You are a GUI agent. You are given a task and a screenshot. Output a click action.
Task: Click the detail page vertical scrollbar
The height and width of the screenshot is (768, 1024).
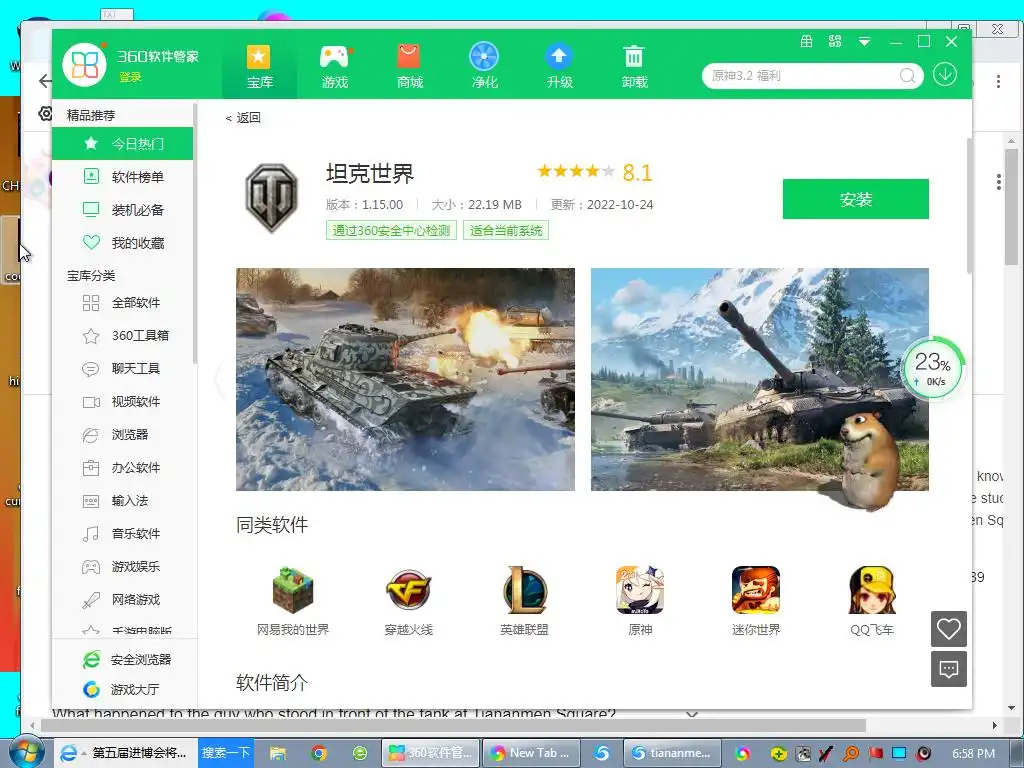tap(969, 206)
